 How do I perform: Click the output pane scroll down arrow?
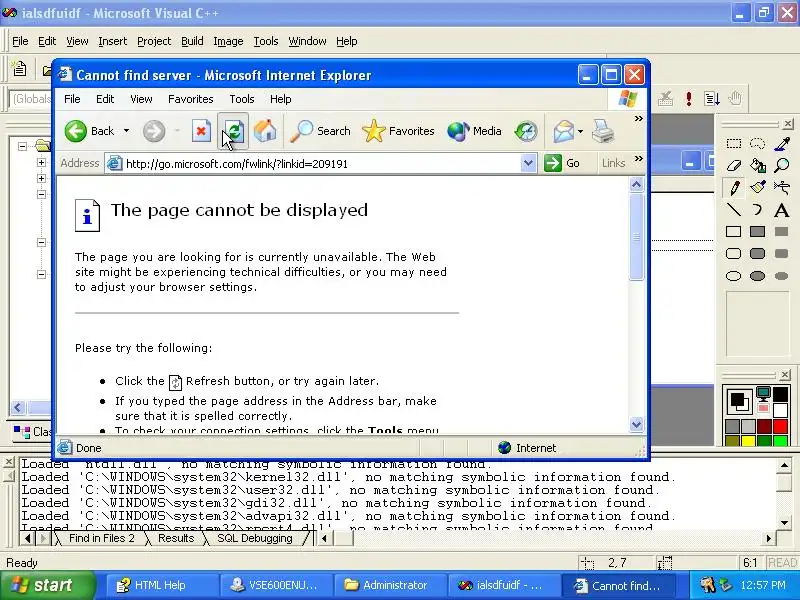tap(783, 522)
